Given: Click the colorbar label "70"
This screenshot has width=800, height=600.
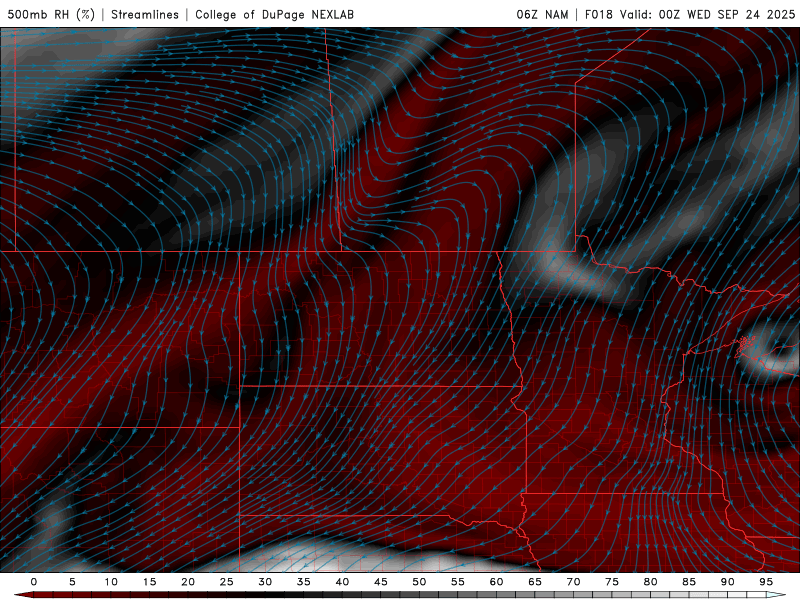Looking at the screenshot, I should pyautogui.click(x=573, y=582).
